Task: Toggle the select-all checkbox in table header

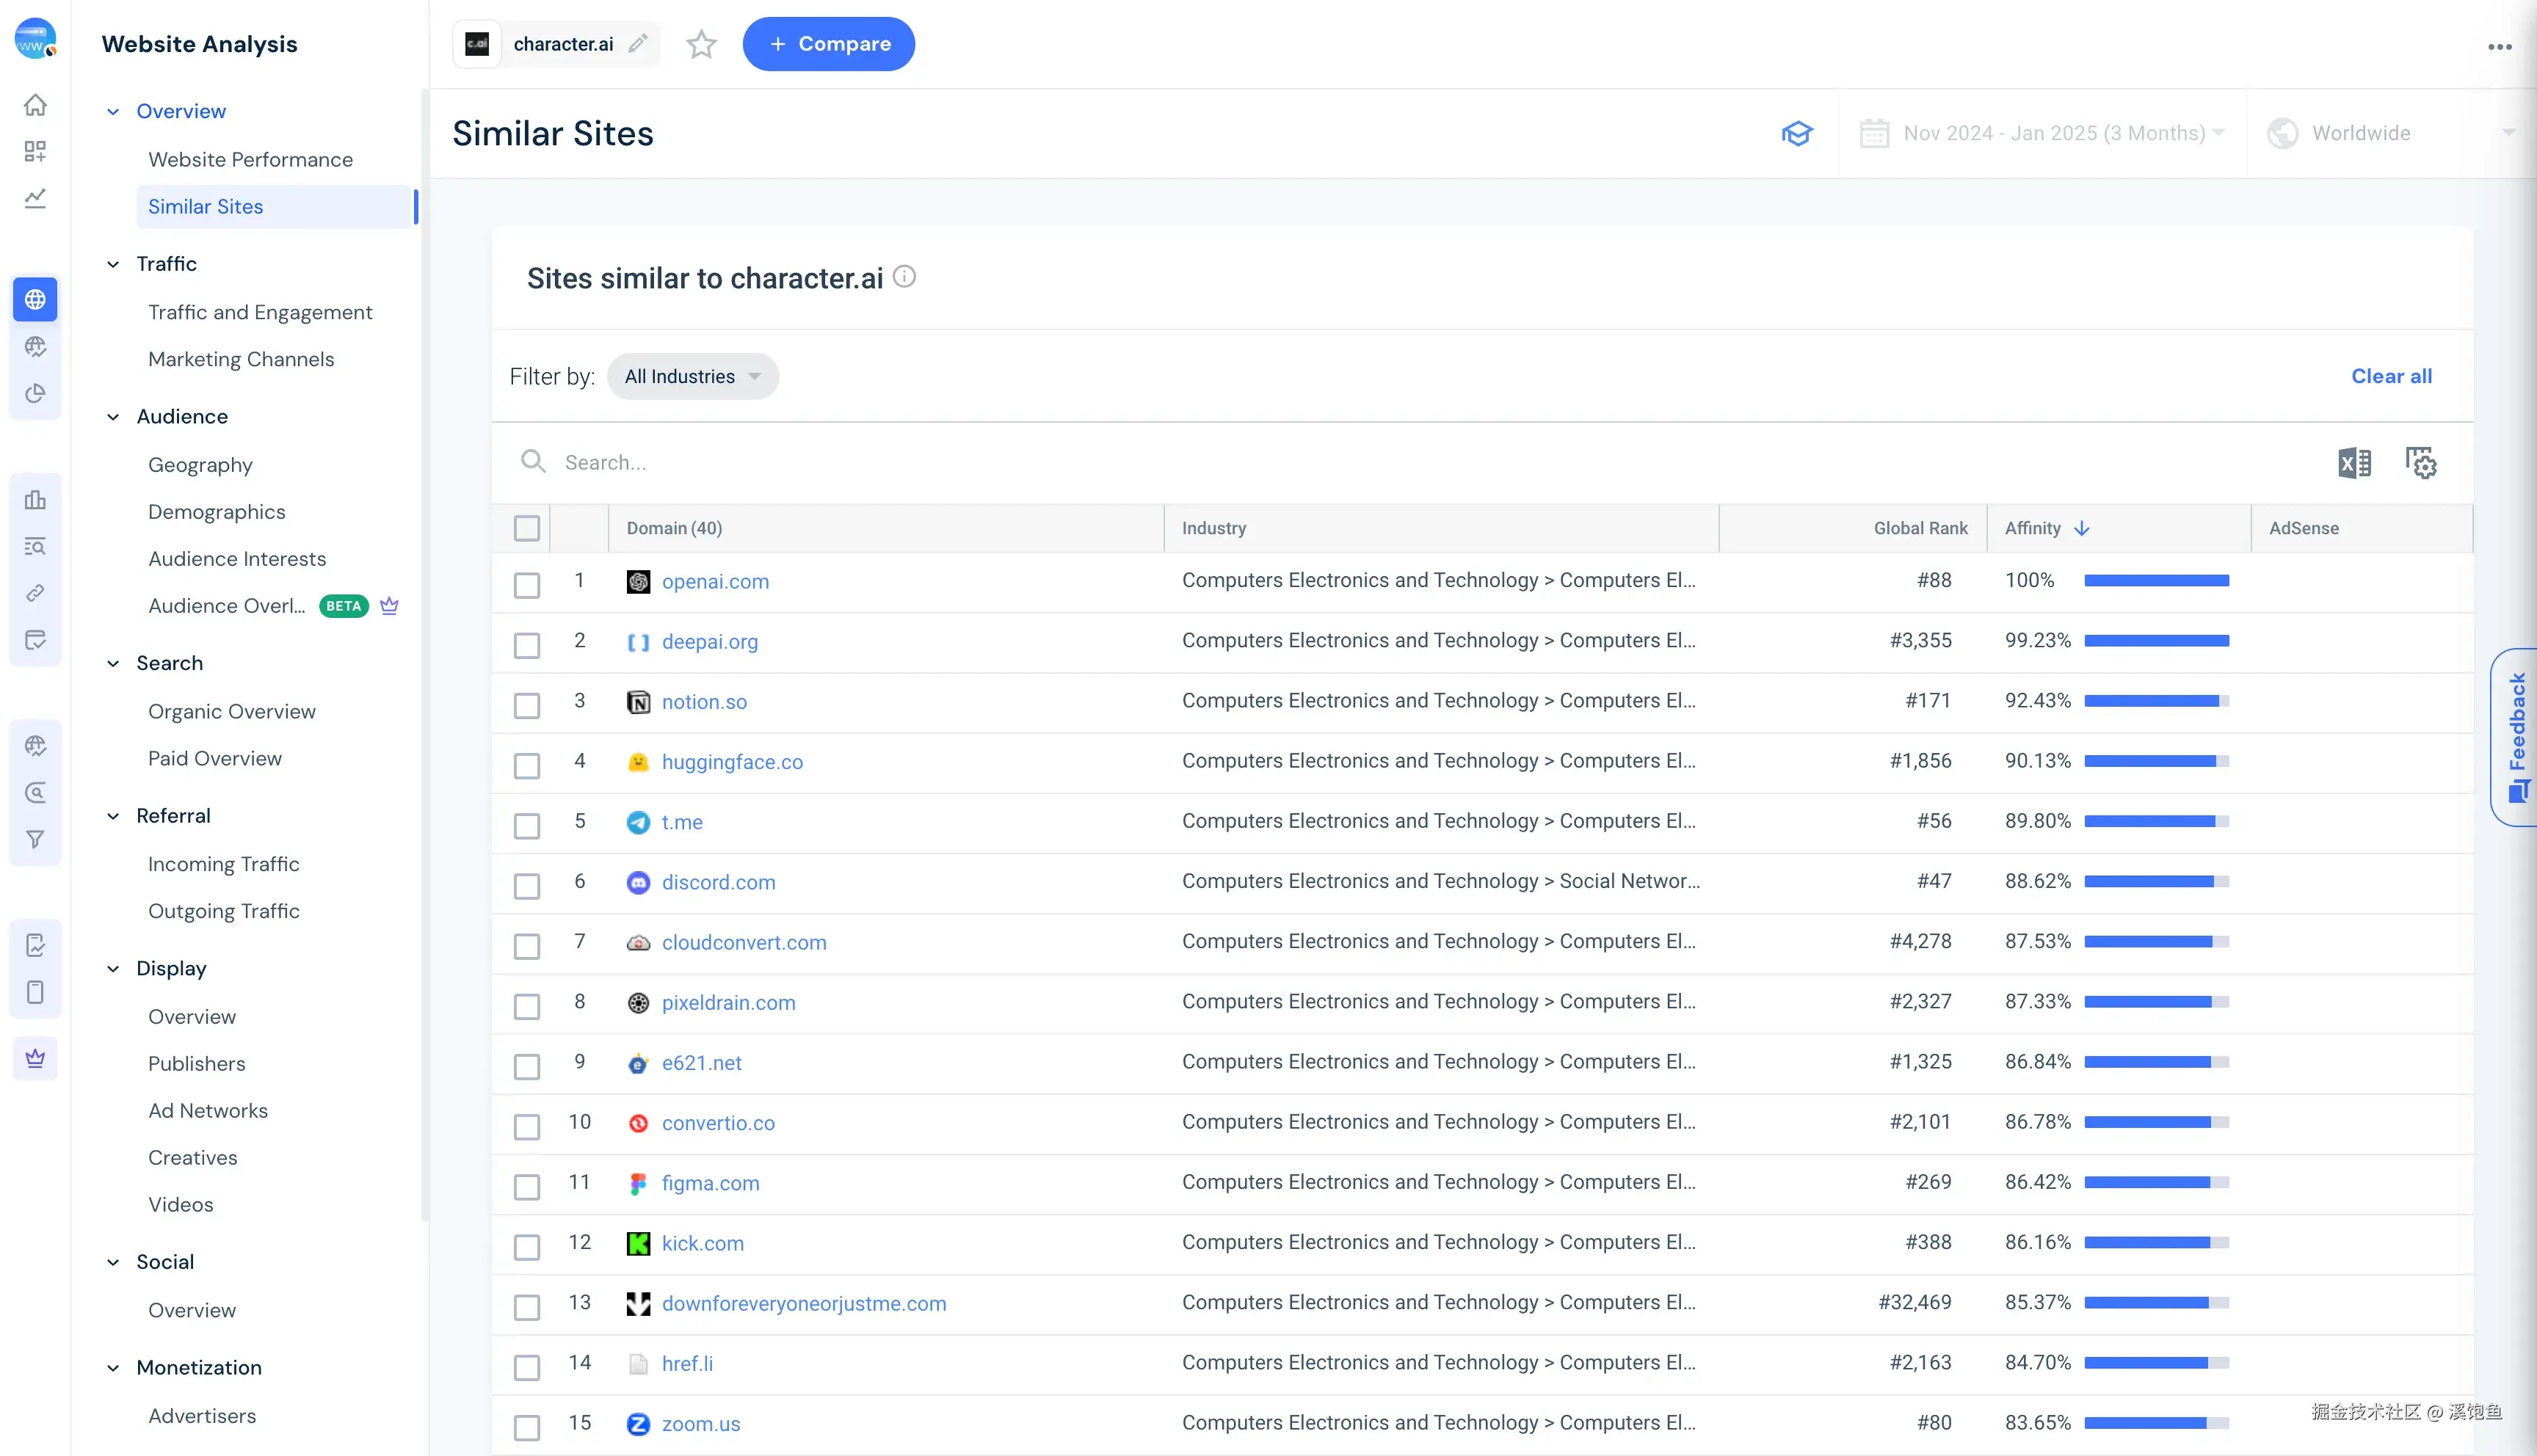Action: click(527, 528)
